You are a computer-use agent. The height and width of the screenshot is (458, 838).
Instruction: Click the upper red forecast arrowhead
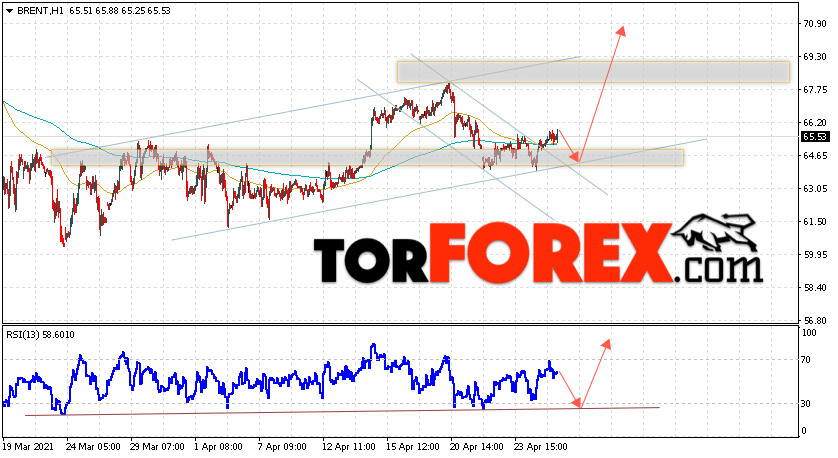(621, 31)
